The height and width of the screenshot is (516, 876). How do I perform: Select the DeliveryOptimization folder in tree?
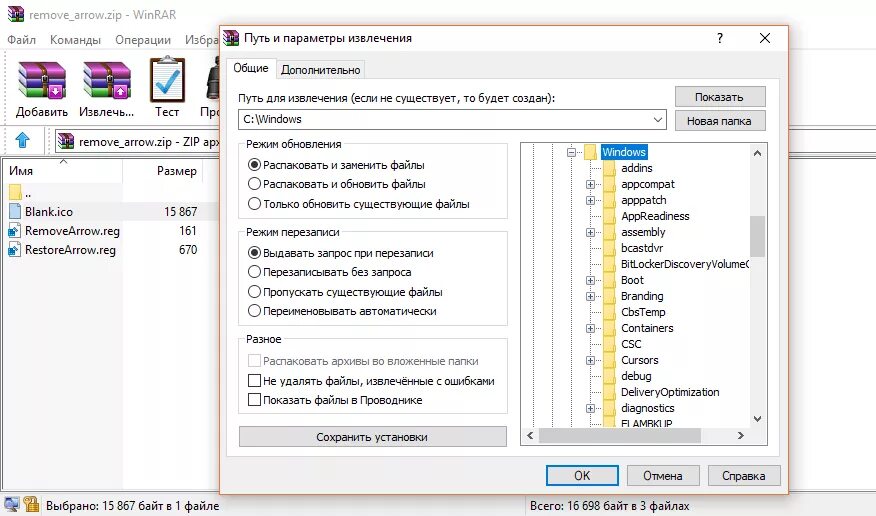point(670,392)
